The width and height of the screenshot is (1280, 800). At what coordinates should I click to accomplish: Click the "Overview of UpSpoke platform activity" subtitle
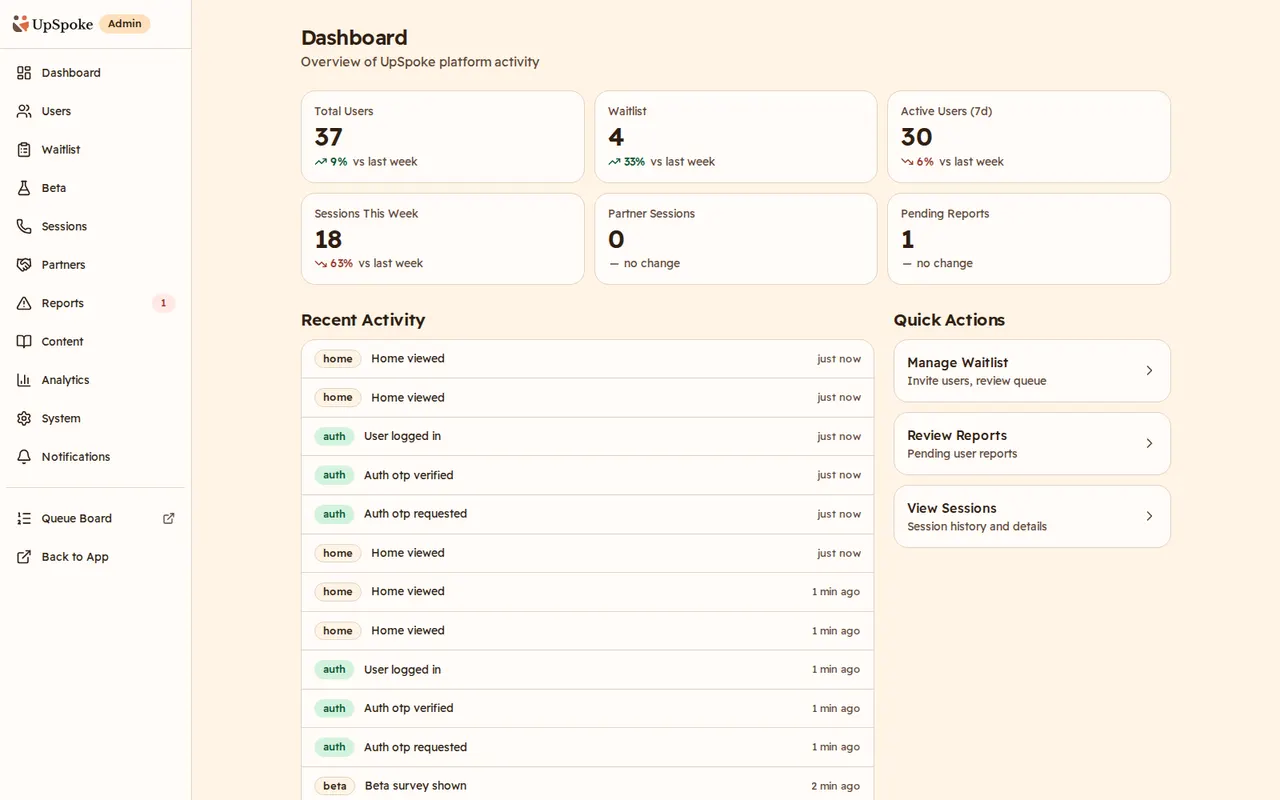420,62
